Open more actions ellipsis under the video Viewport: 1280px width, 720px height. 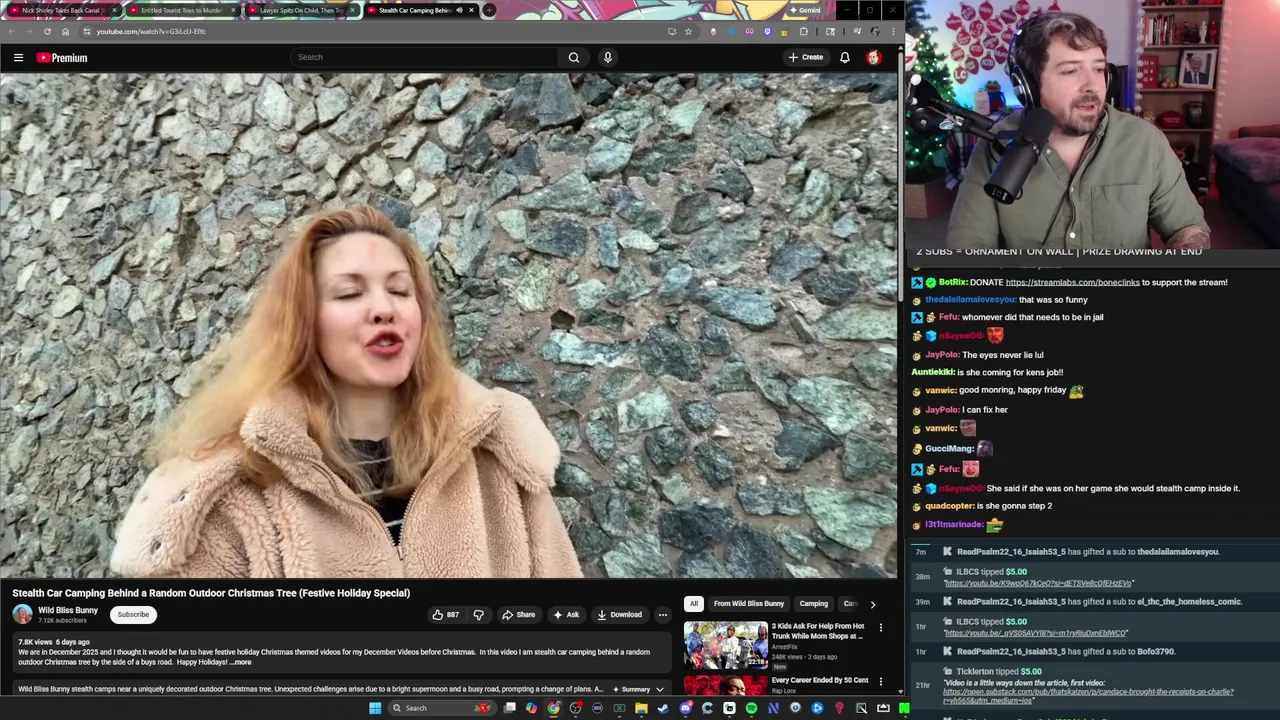click(662, 615)
